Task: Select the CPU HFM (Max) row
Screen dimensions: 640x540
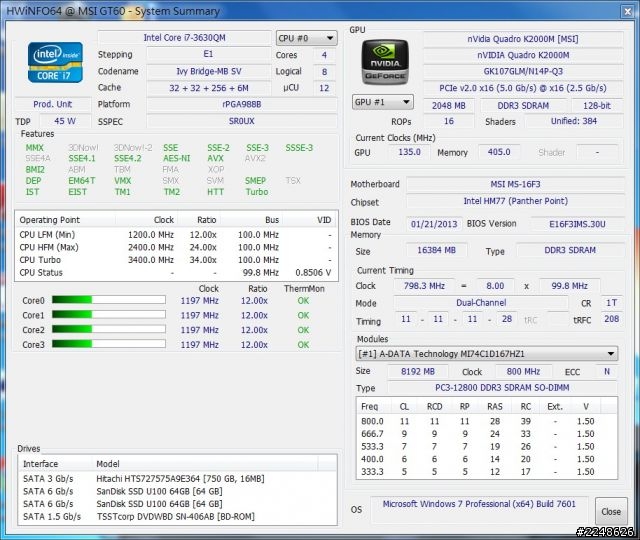Action: pyautogui.click(x=176, y=247)
